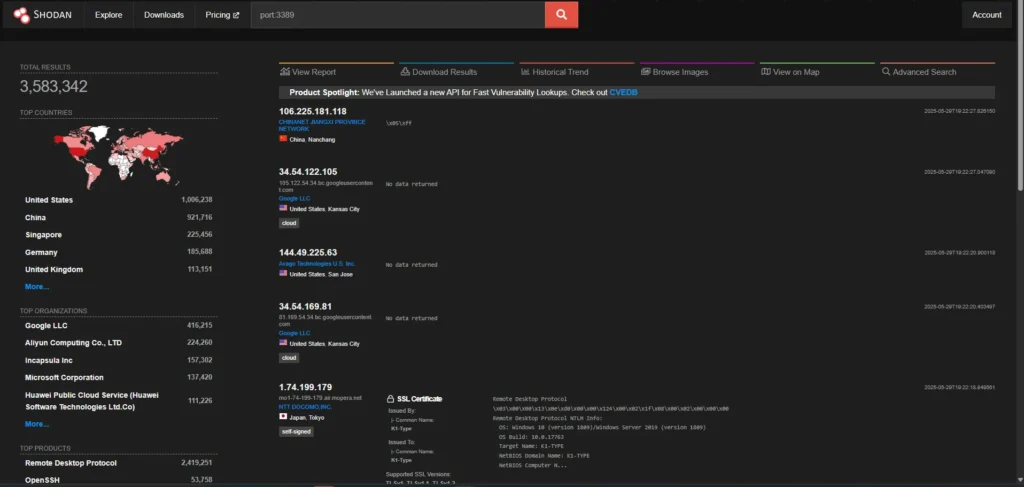Open NTT DOCOMO,INC. link
Viewport: 1024px width, 487px height.
[x=305, y=407]
